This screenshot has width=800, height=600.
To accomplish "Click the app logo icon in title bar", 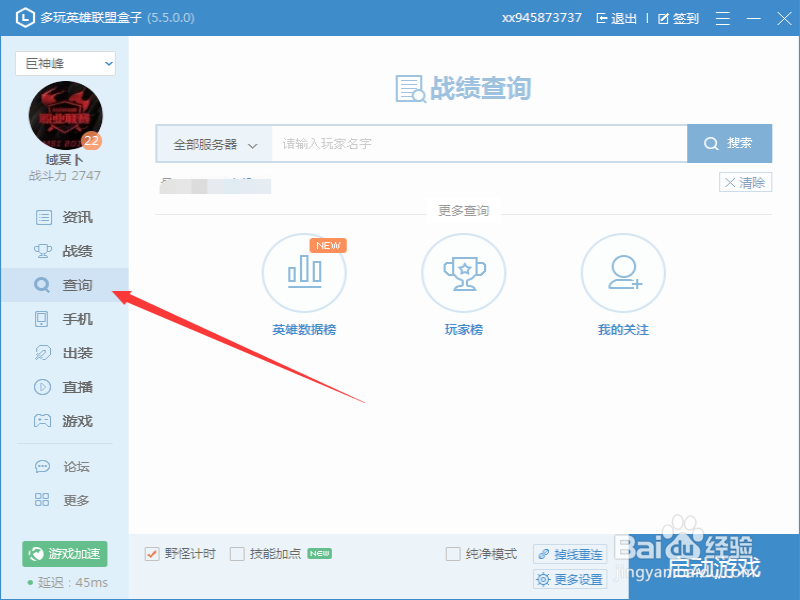I will 24,18.
